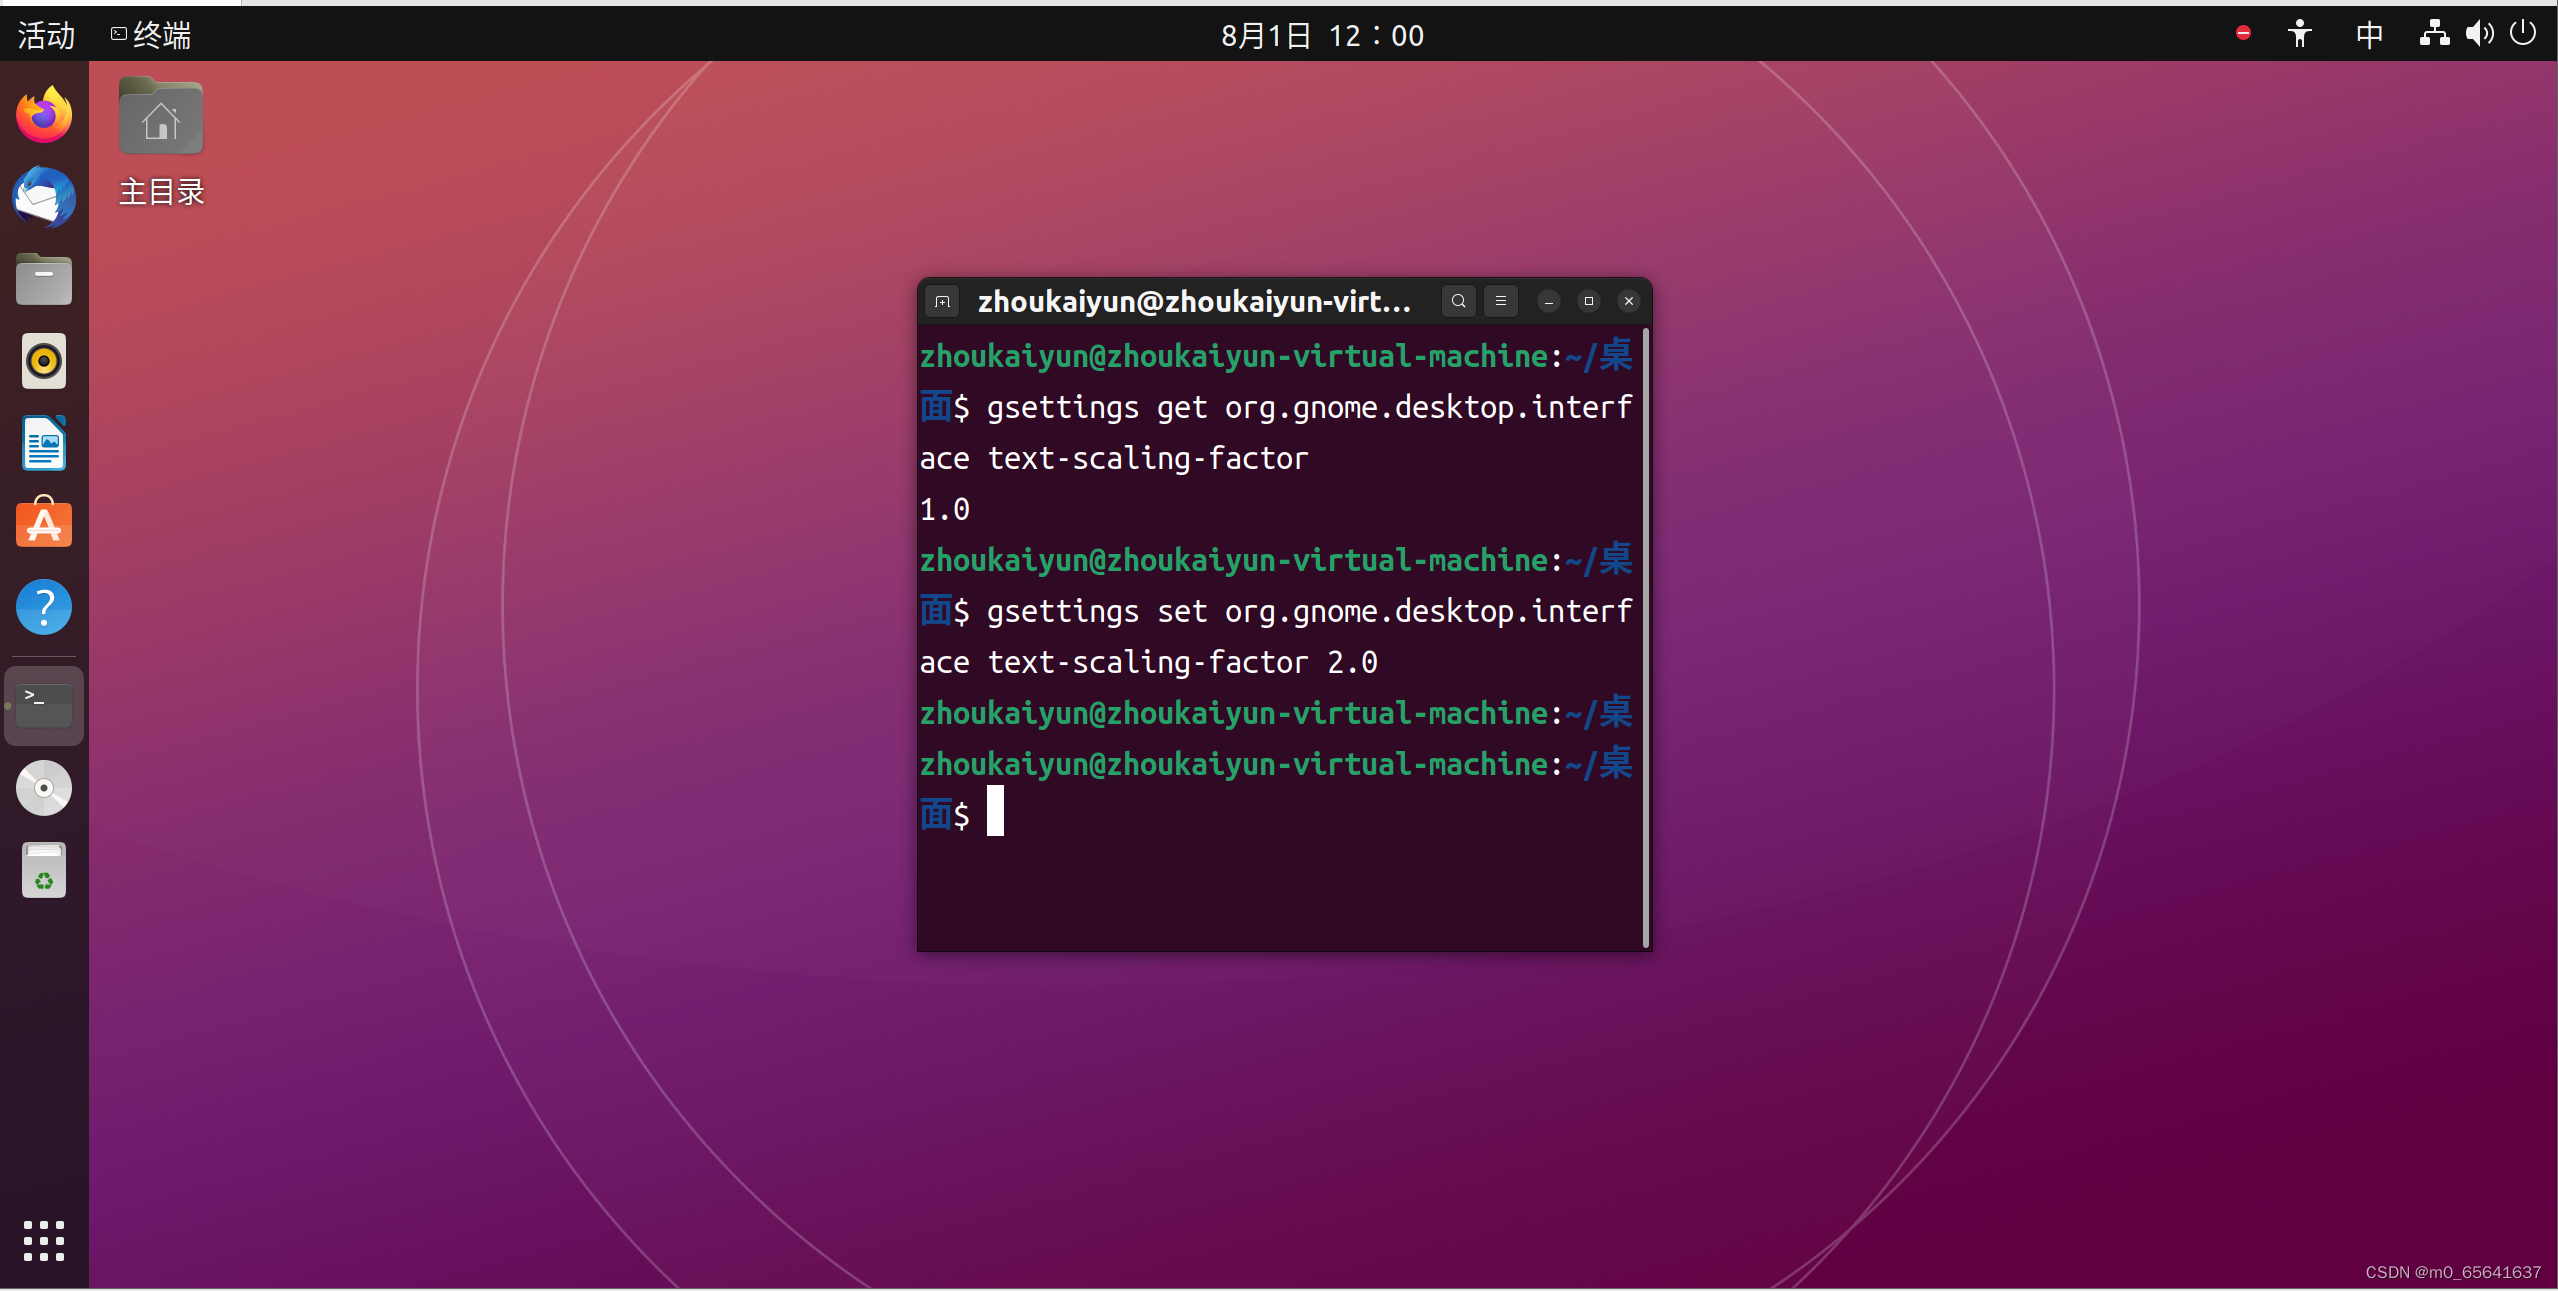Viewport: 2558px width, 1291px height.
Task: Launch Firefox from the dock
Action: point(44,115)
